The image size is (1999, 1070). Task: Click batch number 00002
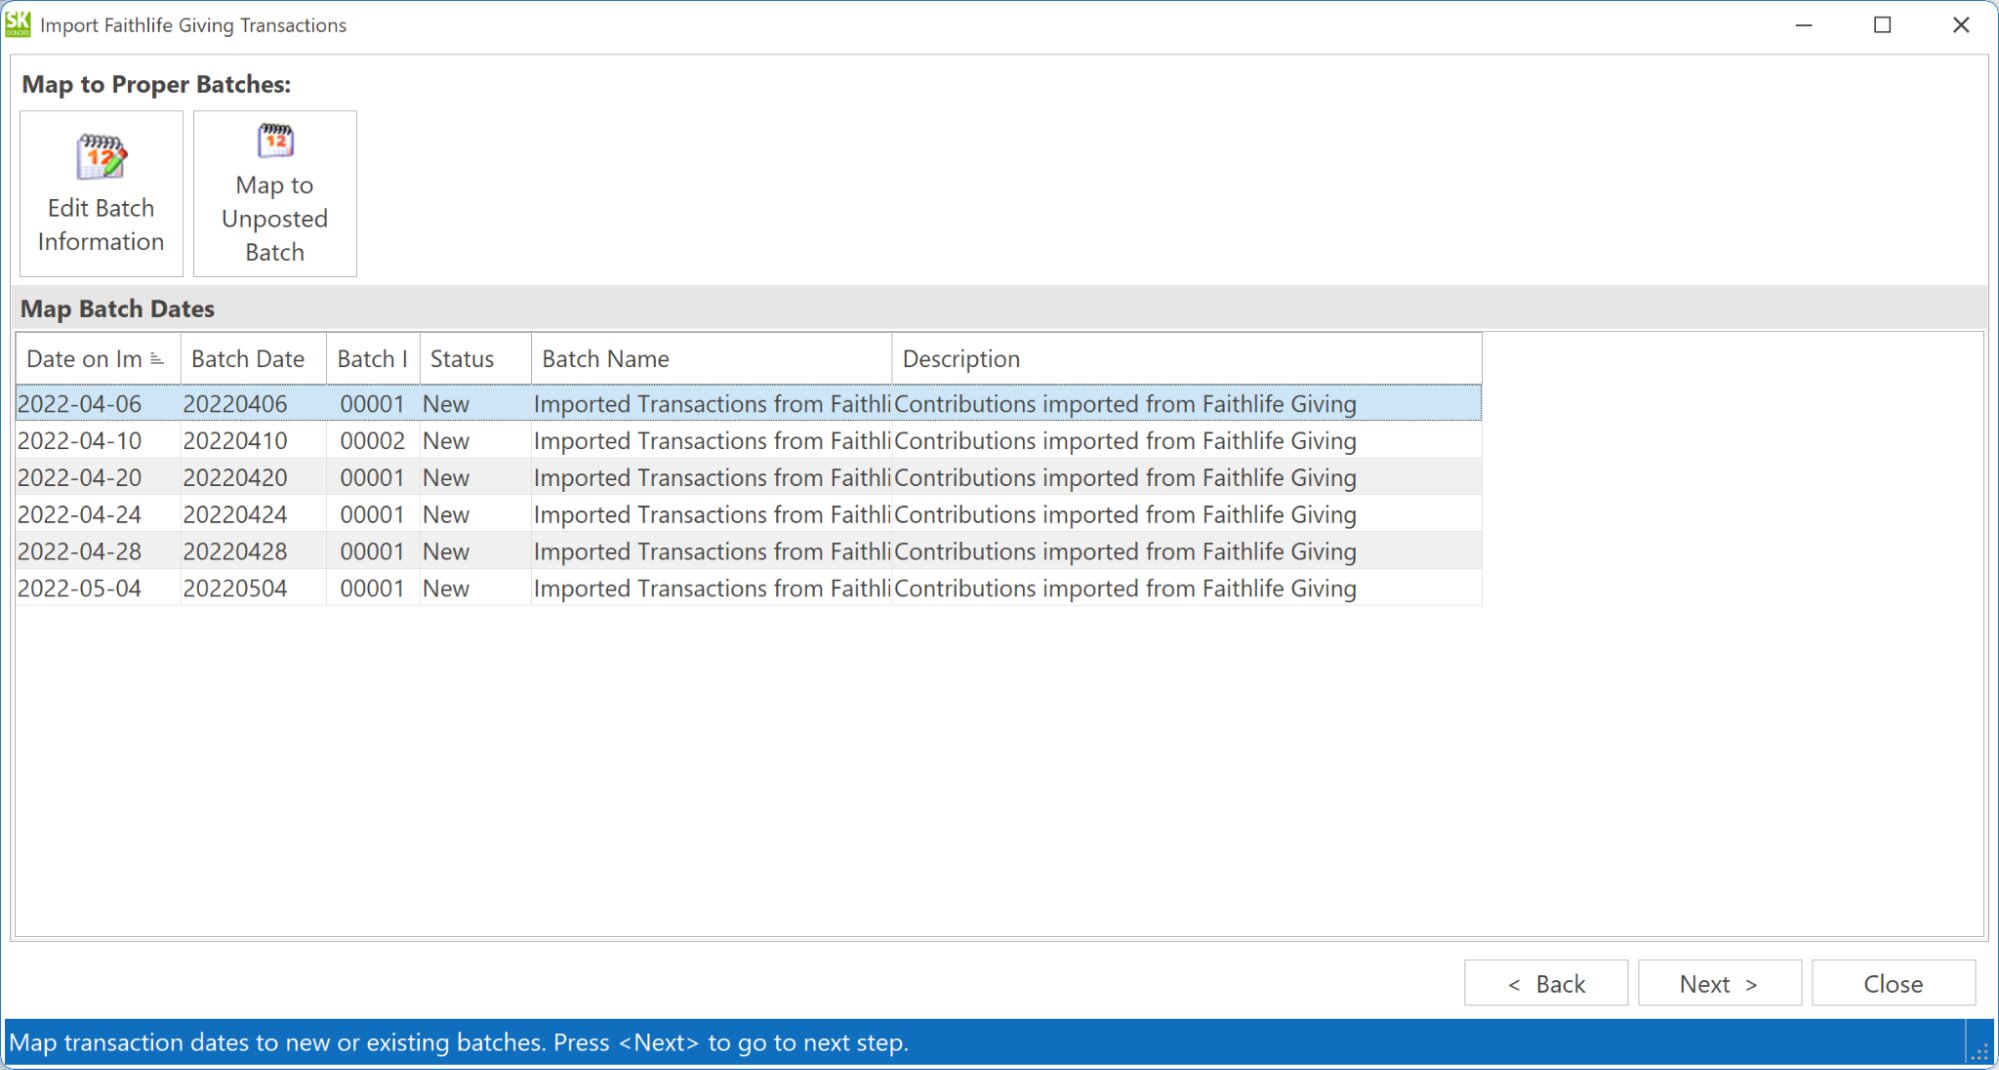click(x=372, y=441)
